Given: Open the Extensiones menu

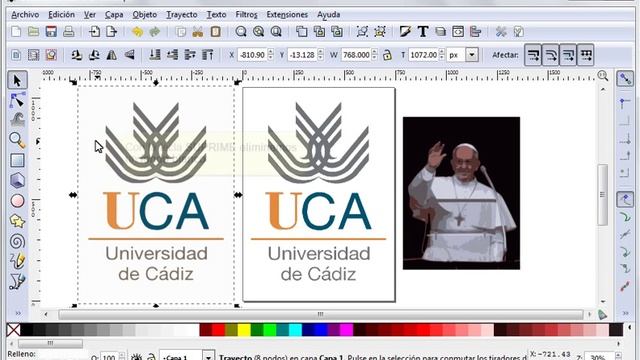Looking at the screenshot, I should 287,15.
